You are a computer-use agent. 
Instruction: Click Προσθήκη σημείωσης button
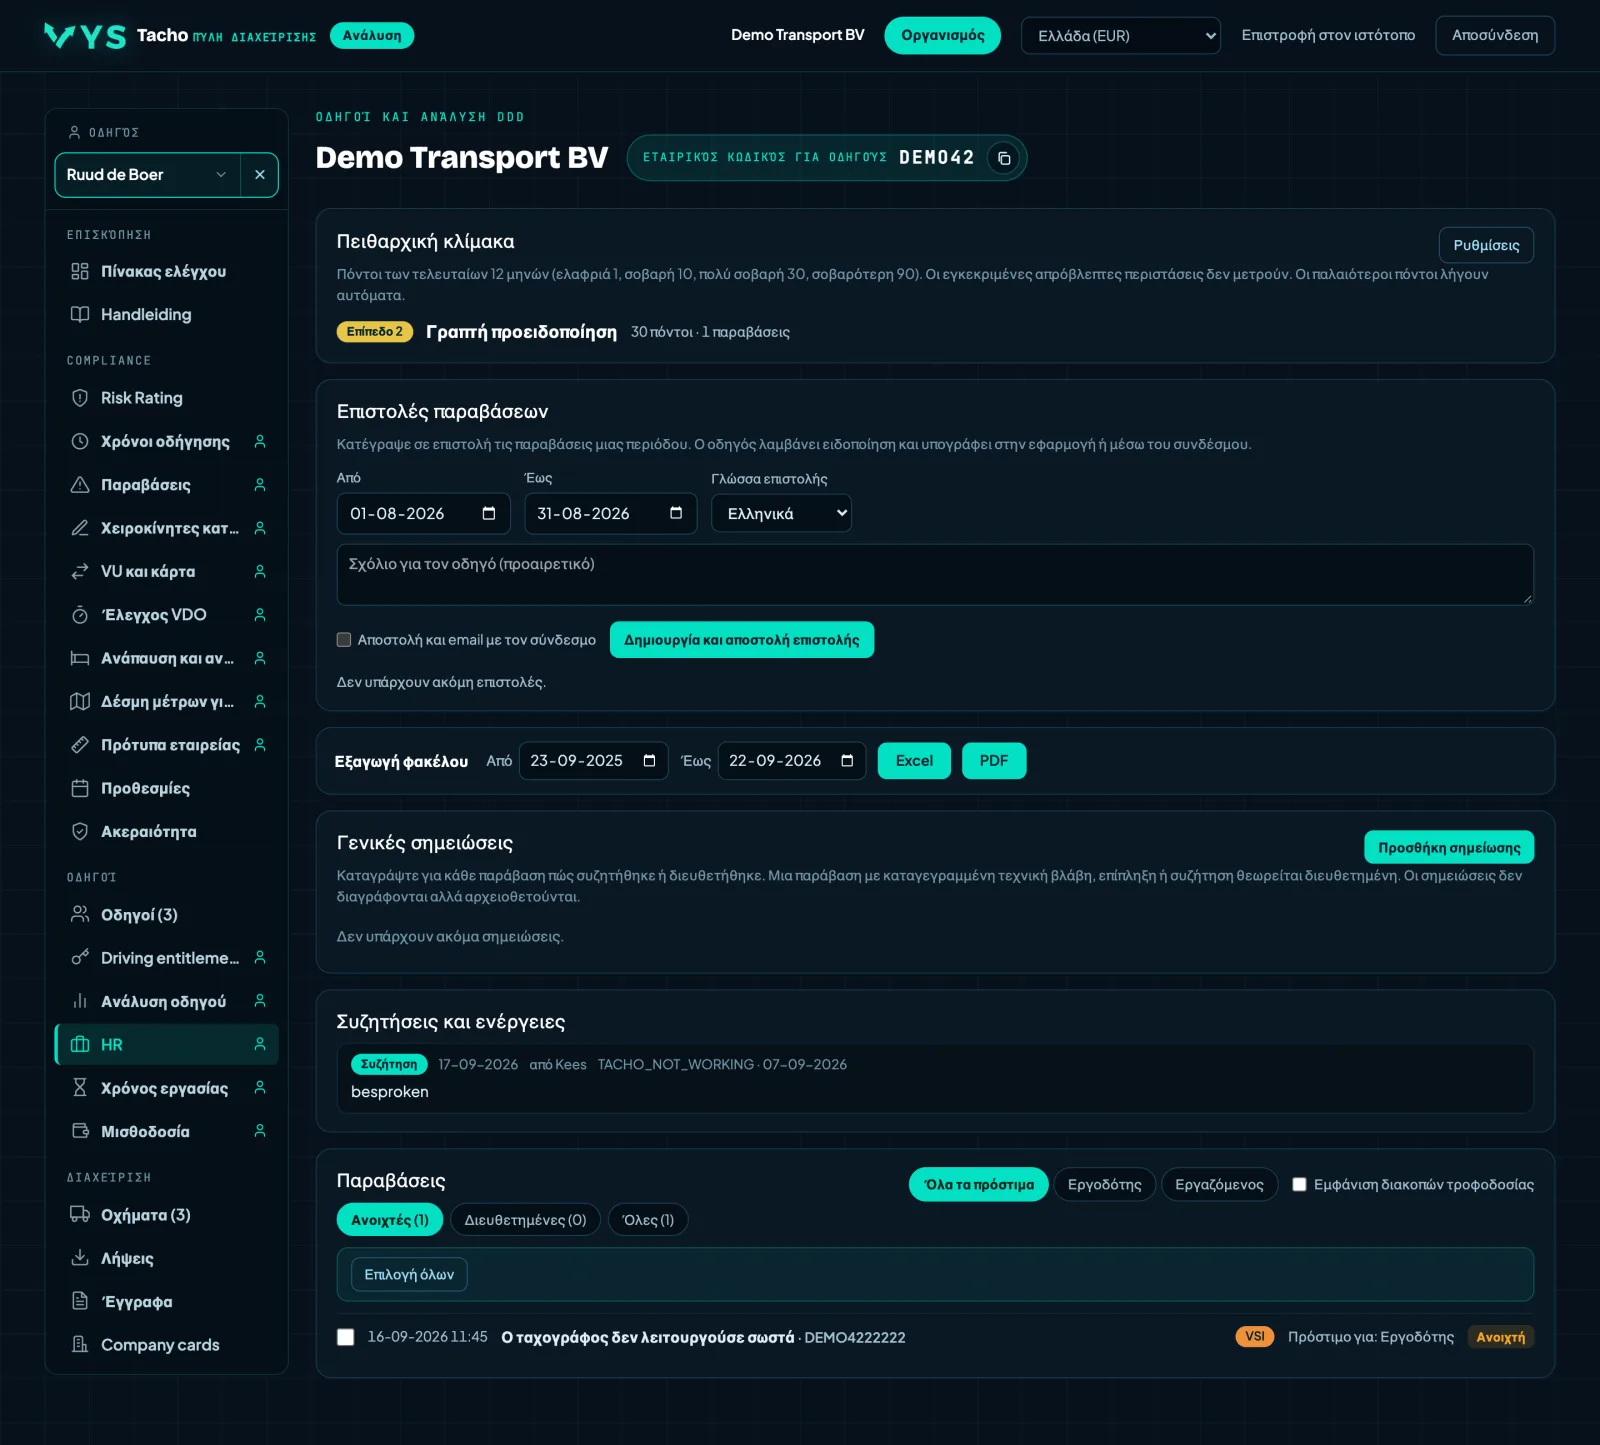pyautogui.click(x=1449, y=847)
